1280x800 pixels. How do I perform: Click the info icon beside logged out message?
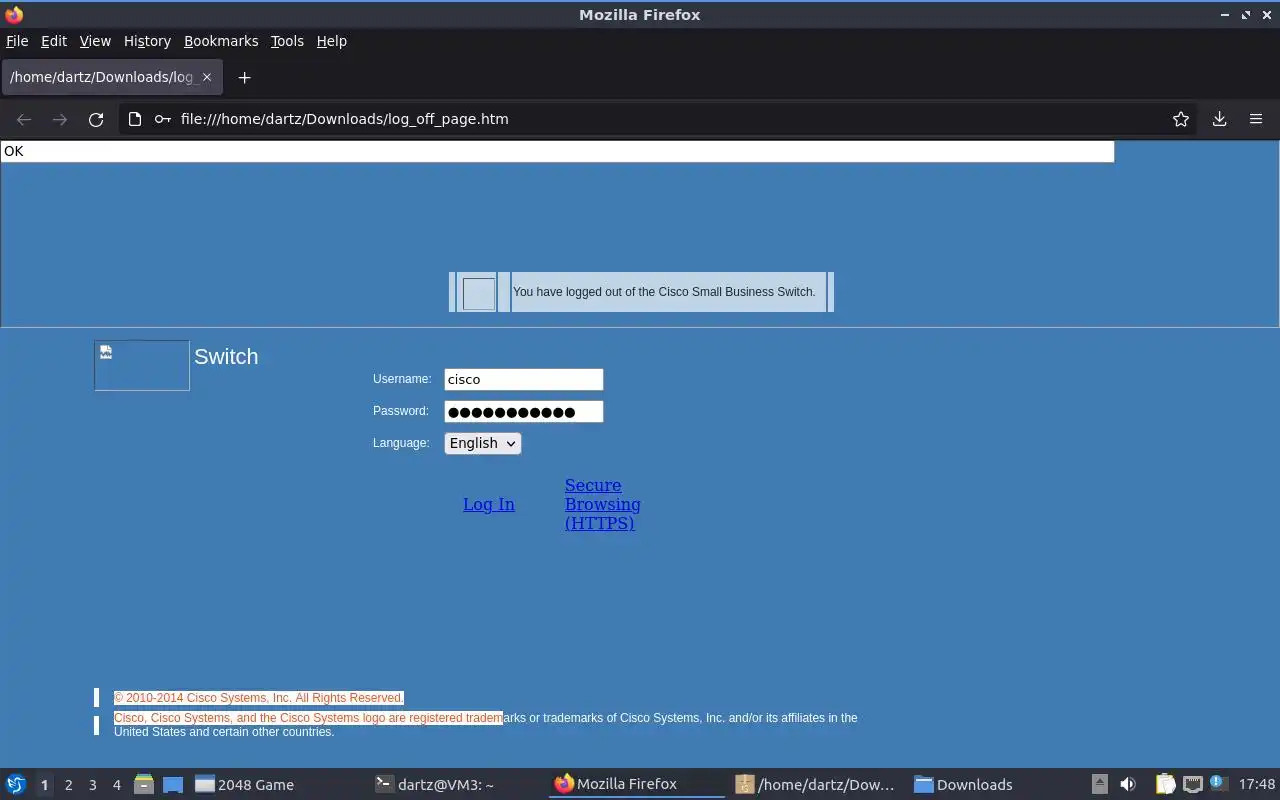[478, 293]
